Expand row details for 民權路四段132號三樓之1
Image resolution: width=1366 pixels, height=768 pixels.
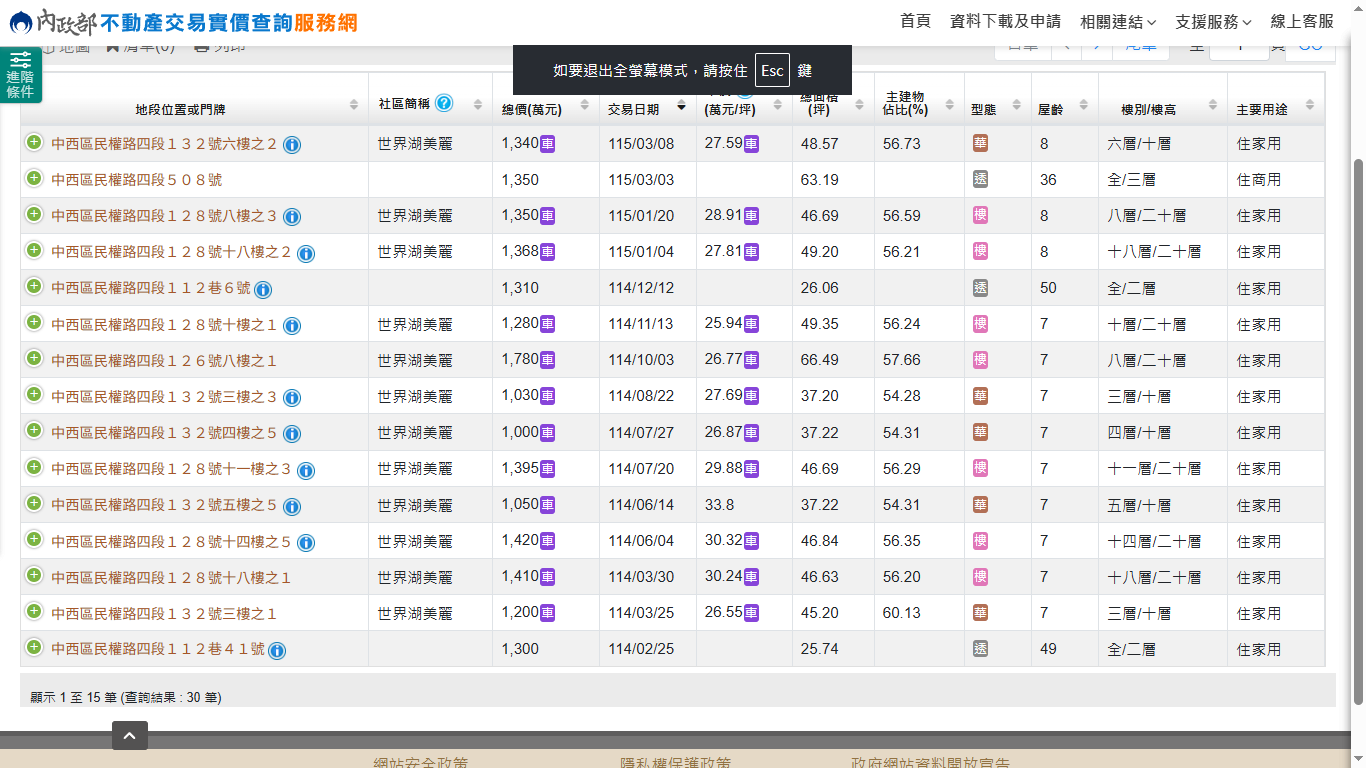tap(34, 612)
